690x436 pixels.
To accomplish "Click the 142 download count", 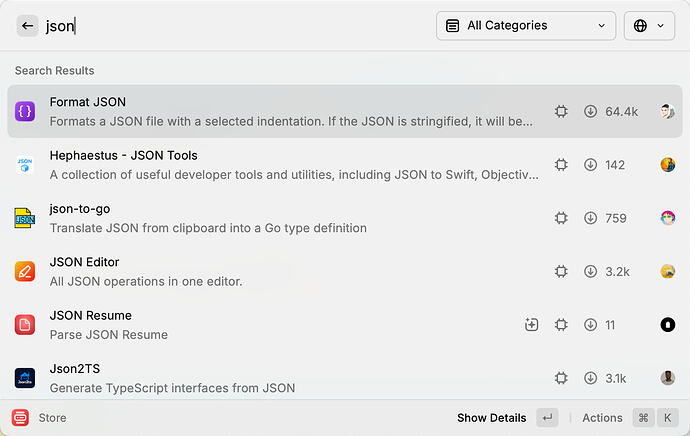I will (x=615, y=165).
